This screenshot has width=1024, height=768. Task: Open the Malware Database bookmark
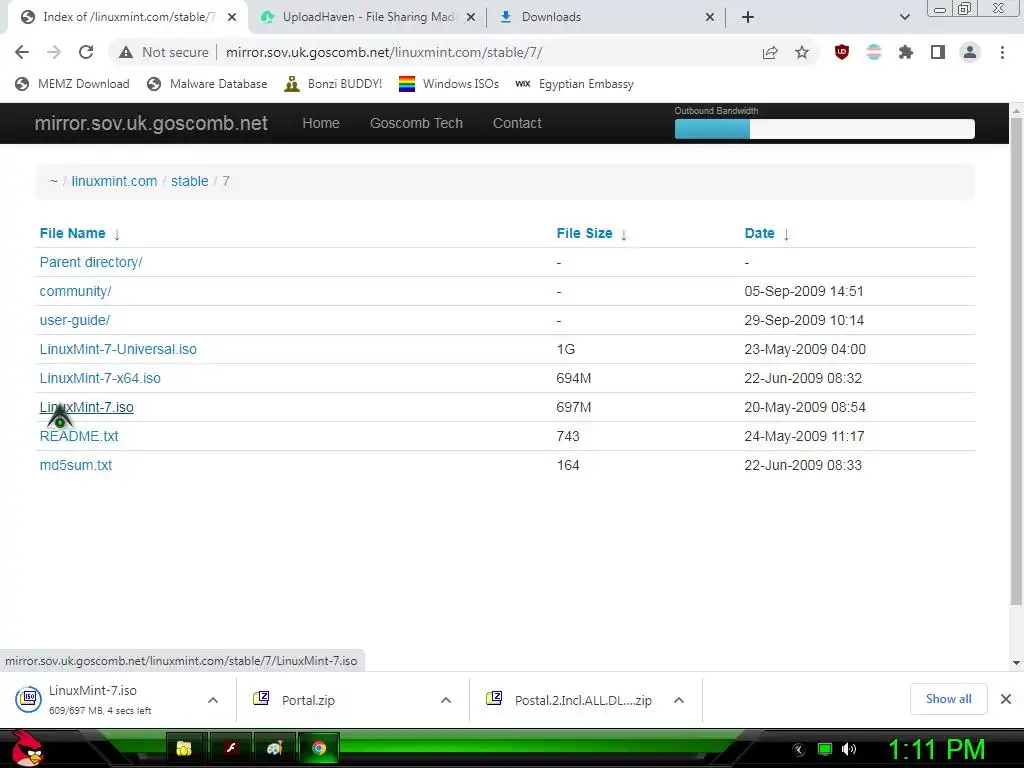coord(207,84)
